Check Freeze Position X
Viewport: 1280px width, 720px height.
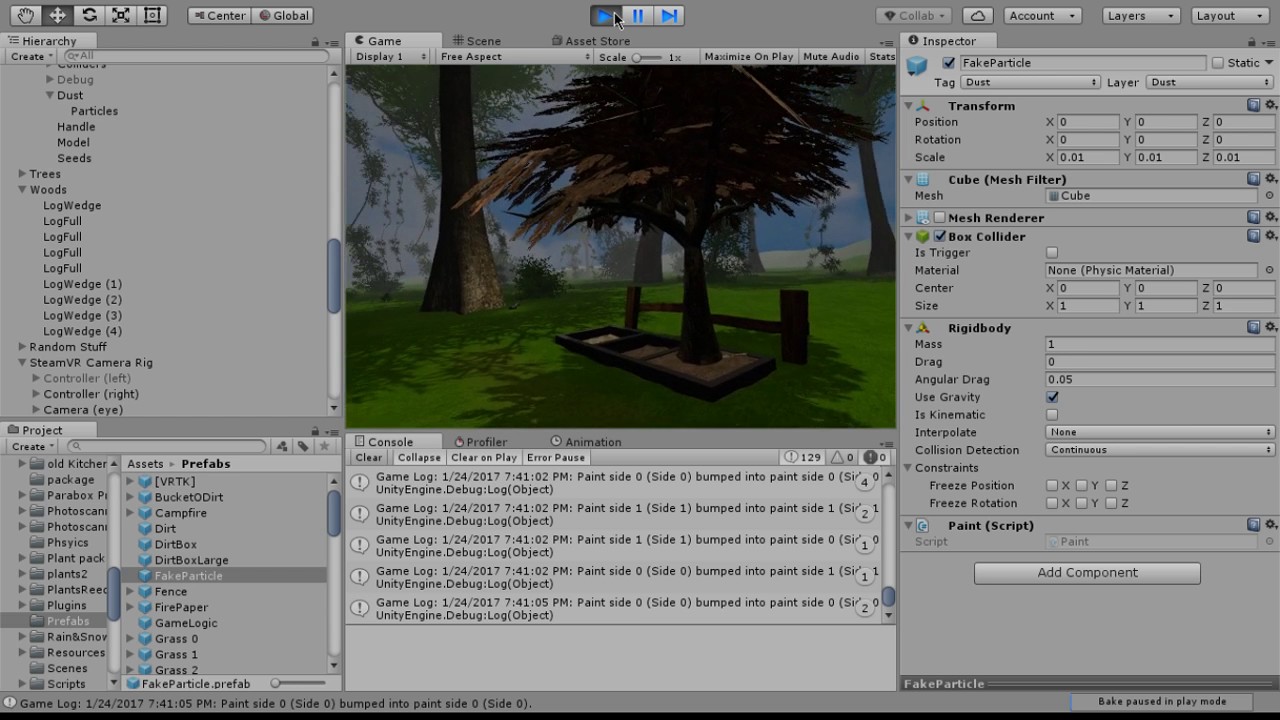1052,486
